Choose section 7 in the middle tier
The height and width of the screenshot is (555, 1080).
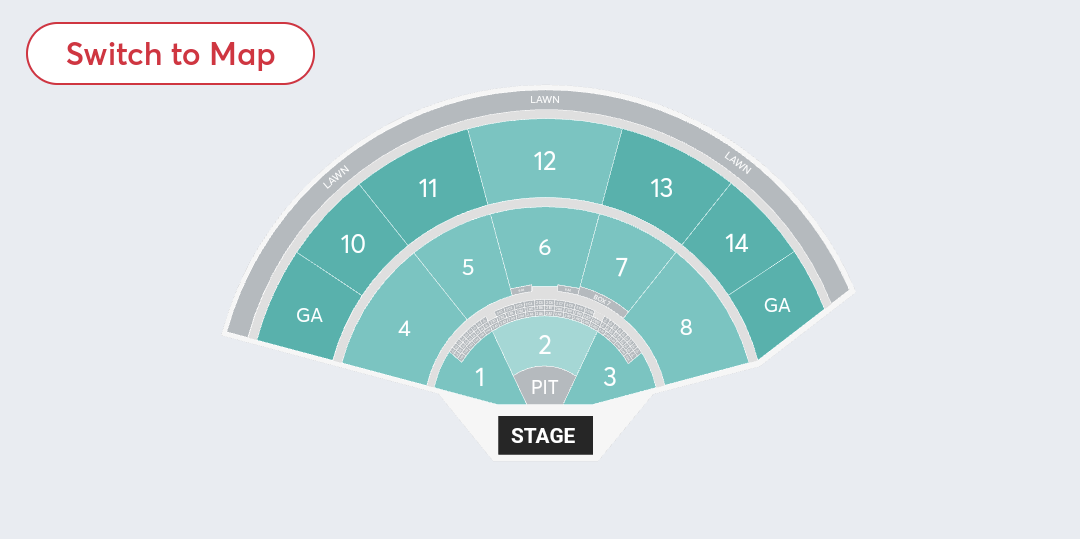point(622,268)
